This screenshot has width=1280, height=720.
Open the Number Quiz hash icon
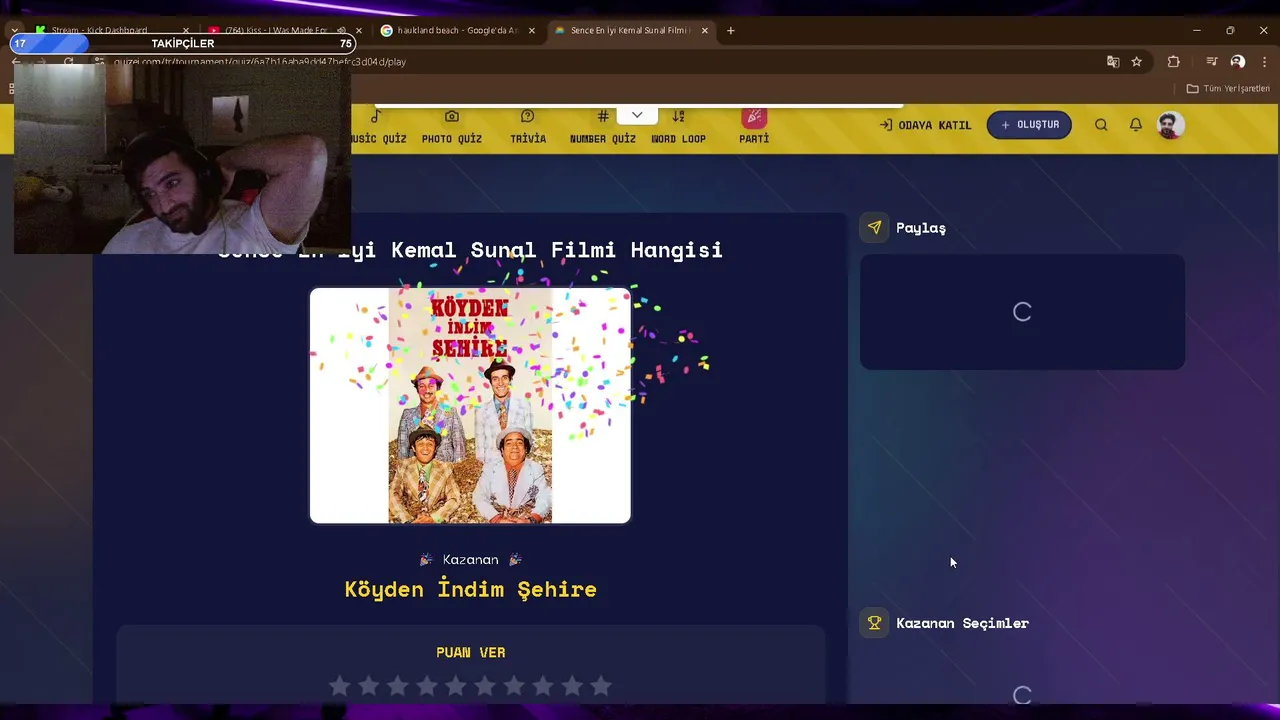coord(602,117)
